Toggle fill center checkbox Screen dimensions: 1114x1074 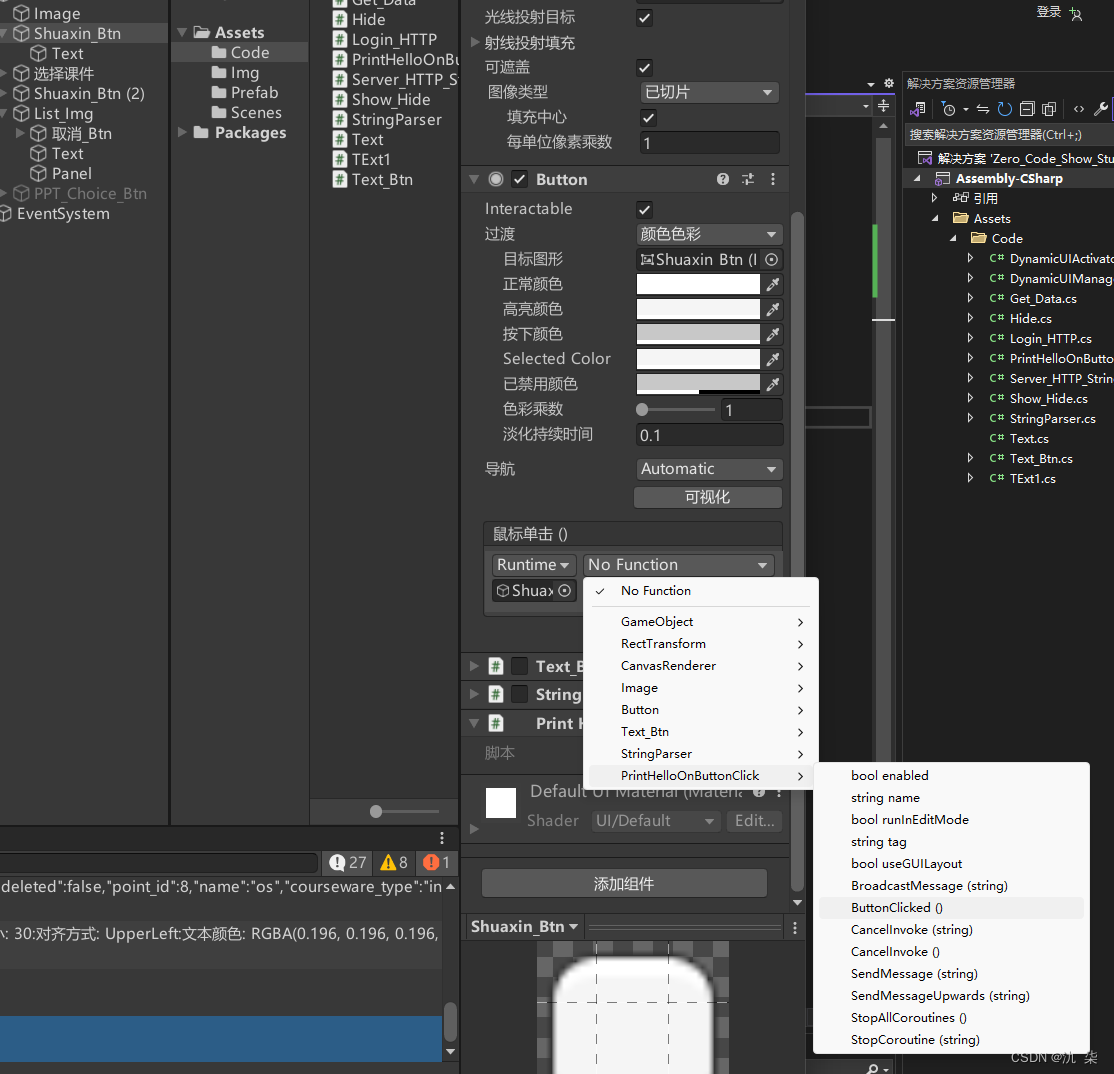click(x=648, y=117)
